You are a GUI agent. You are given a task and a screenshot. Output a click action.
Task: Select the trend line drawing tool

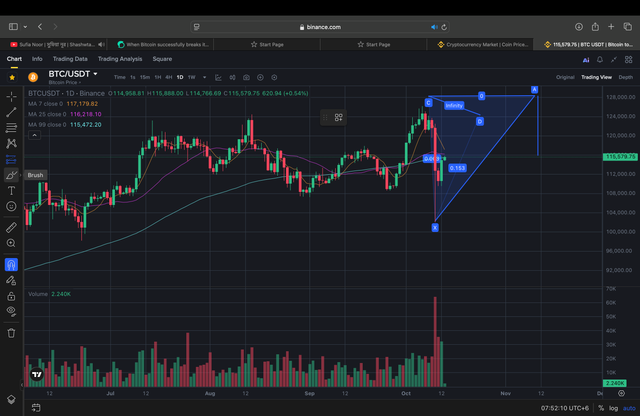coord(11,112)
